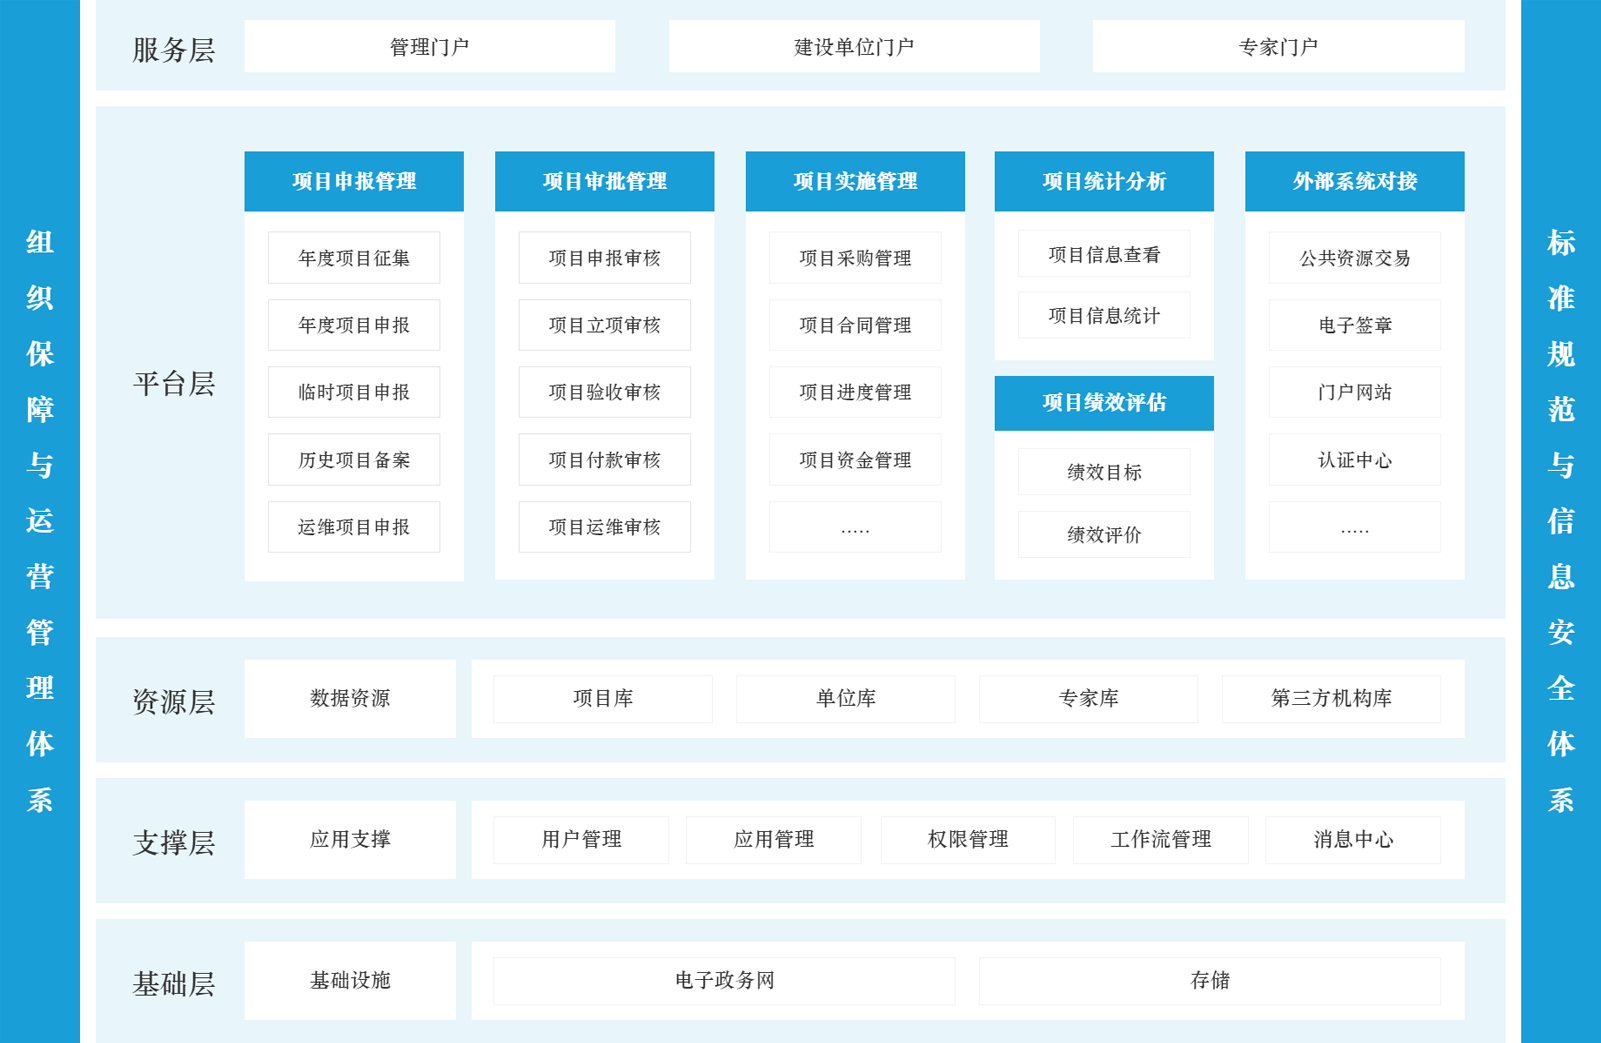Viewport: 1601px width, 1043px height.
Task: Click the 管理门户 portal box
Action: pos(429,47)
